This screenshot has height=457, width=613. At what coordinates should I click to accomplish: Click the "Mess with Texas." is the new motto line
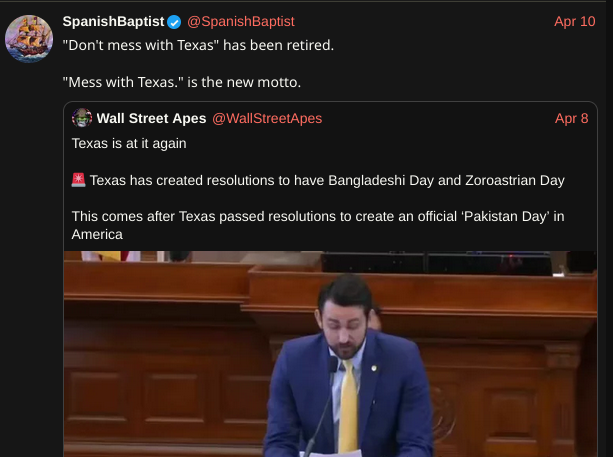[x=182, y=82]
